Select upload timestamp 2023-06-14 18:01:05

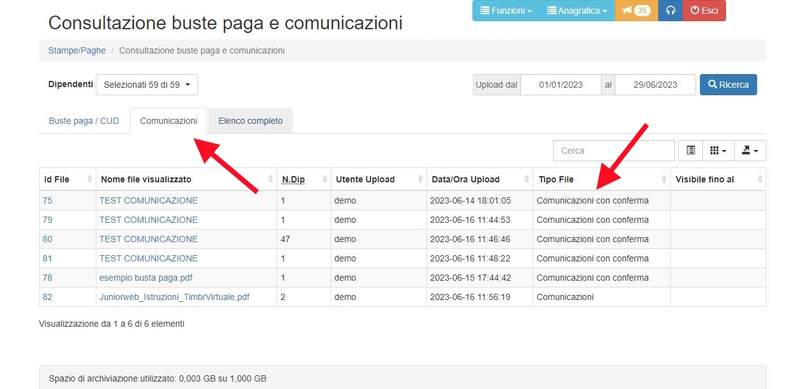pyautogui.click(x=470, y=201)
